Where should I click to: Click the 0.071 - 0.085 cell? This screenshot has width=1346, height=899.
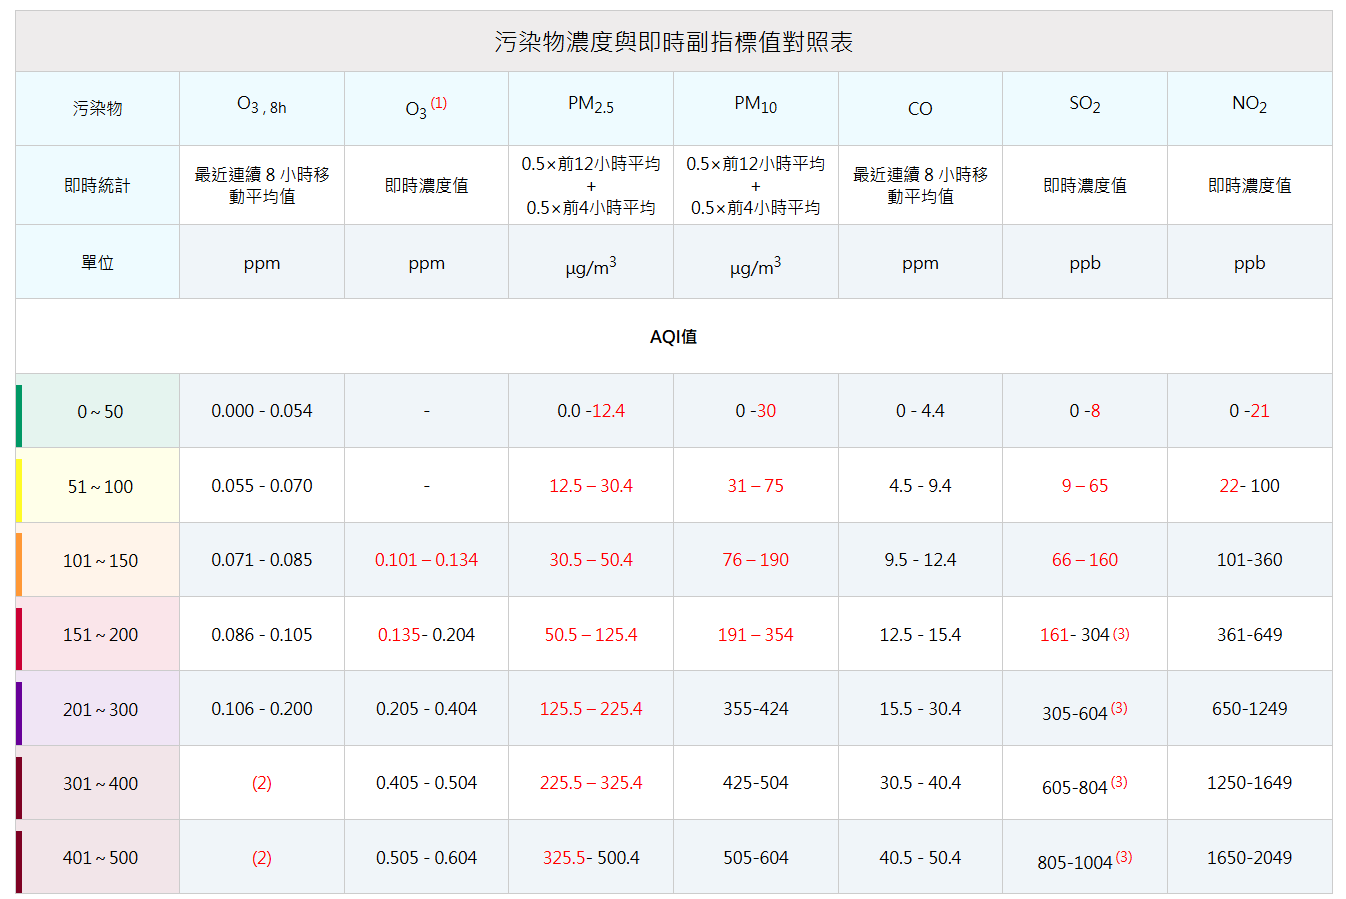point(262,559)
